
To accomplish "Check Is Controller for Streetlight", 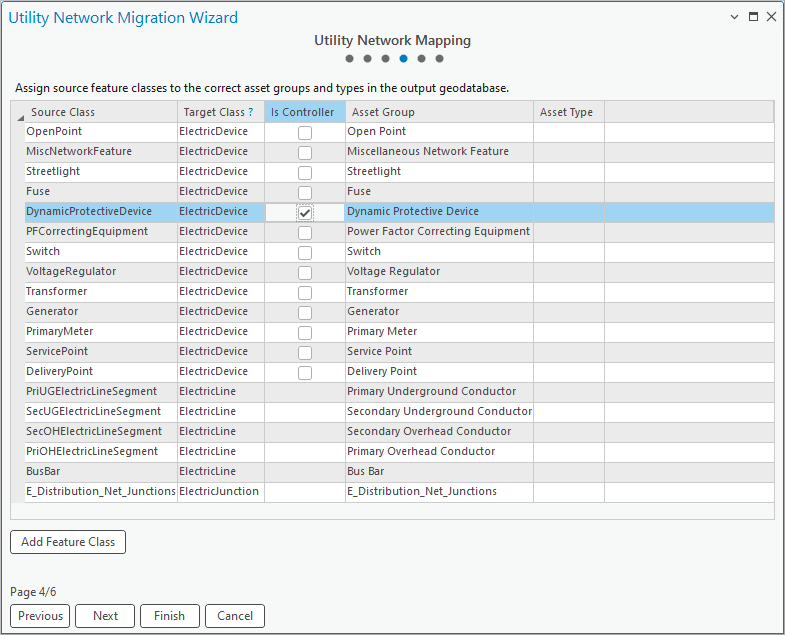I will [x=305, y=173].
